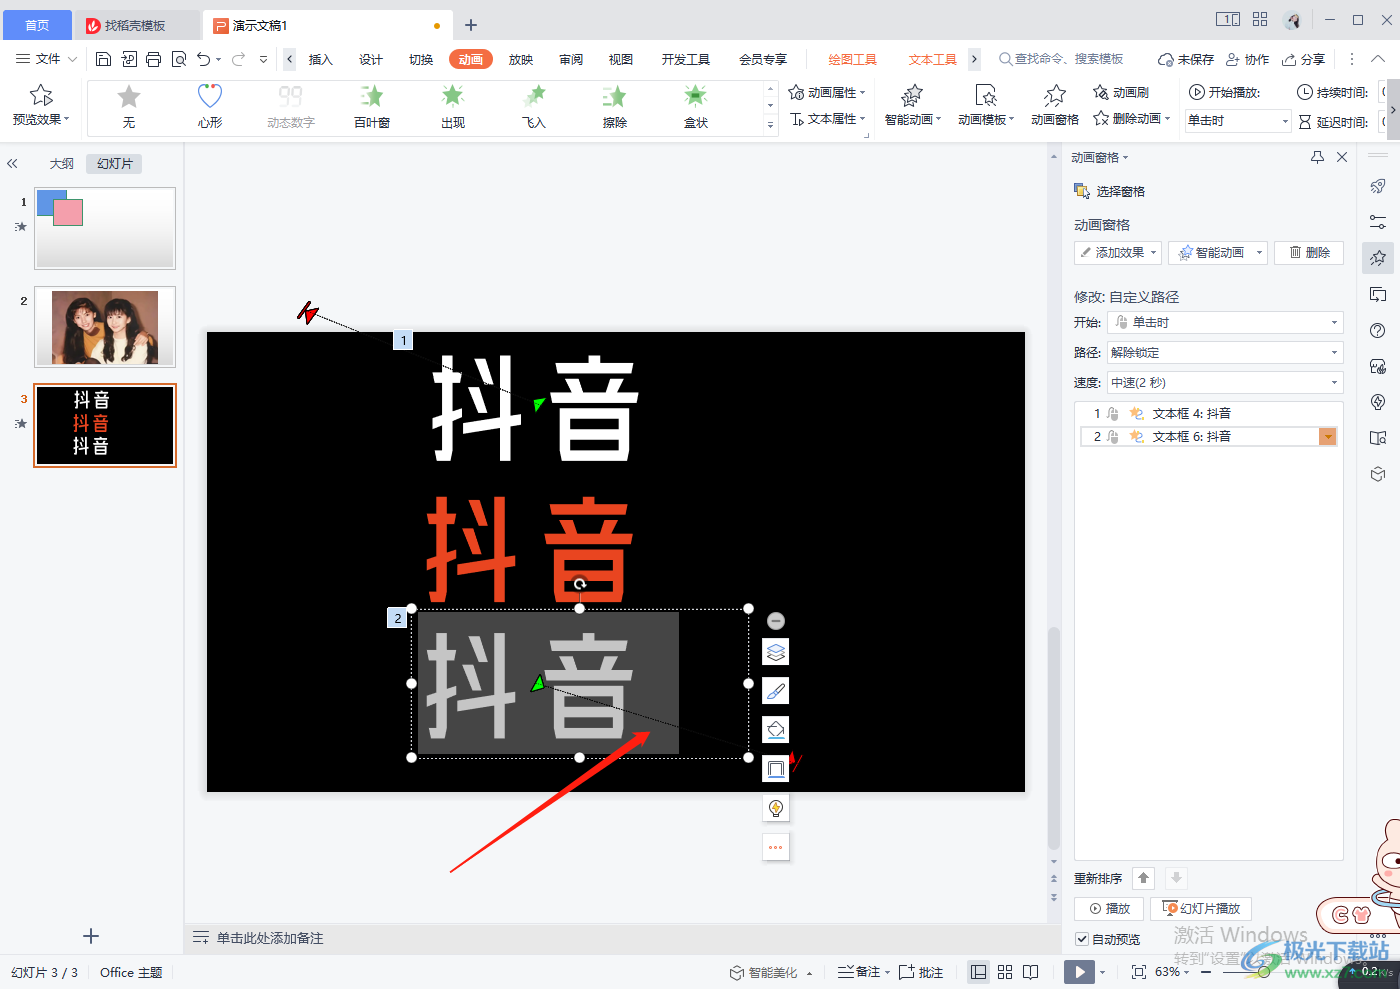Switch to the 找稻壳模板 tab
1400x989 pixels.
pyautogui.click(x=136, y=25)
